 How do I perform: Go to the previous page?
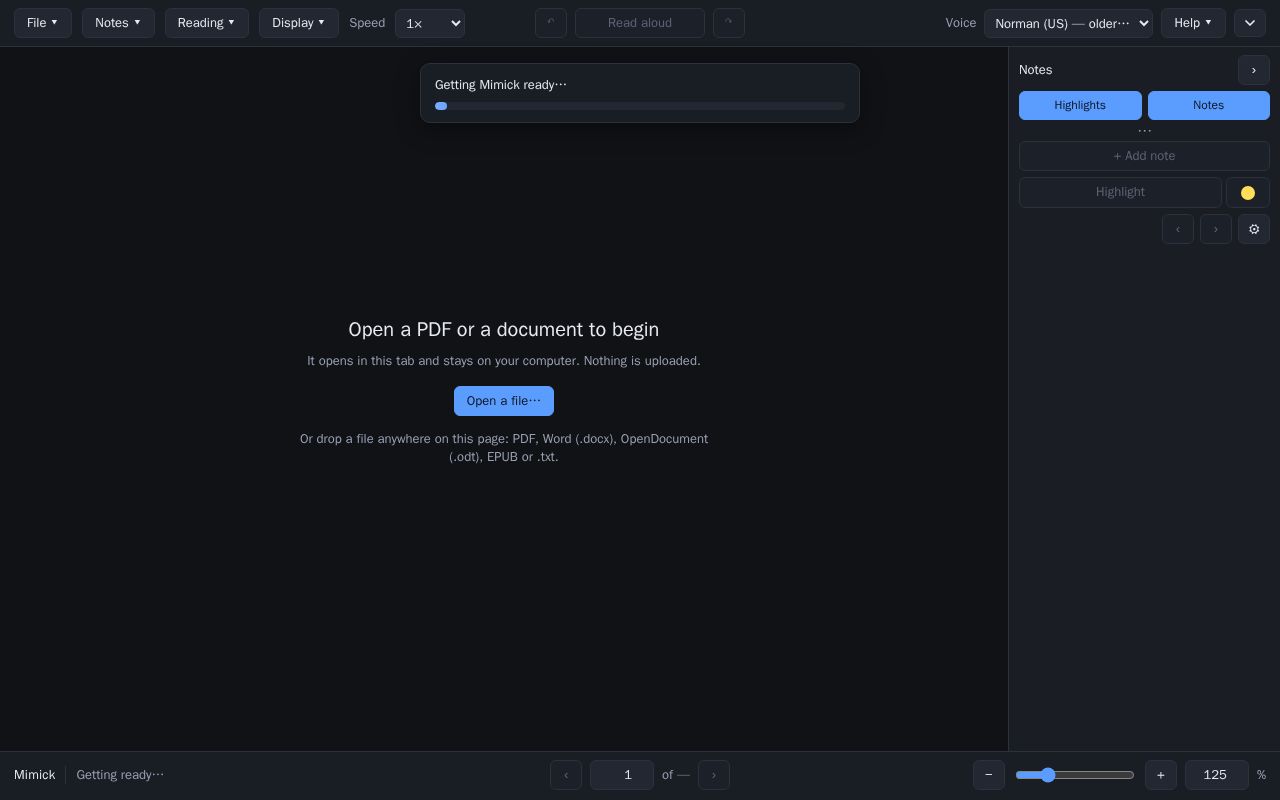[x=566, y=775]
